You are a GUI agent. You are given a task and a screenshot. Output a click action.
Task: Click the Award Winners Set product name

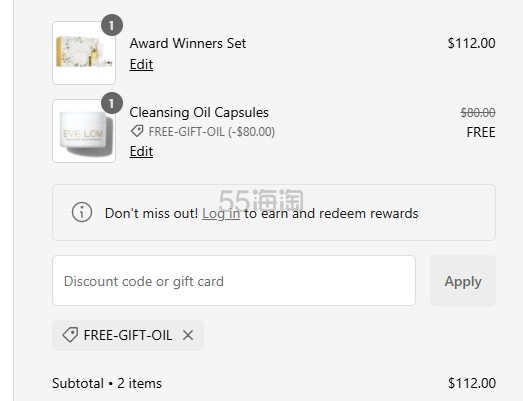(188, 43)
